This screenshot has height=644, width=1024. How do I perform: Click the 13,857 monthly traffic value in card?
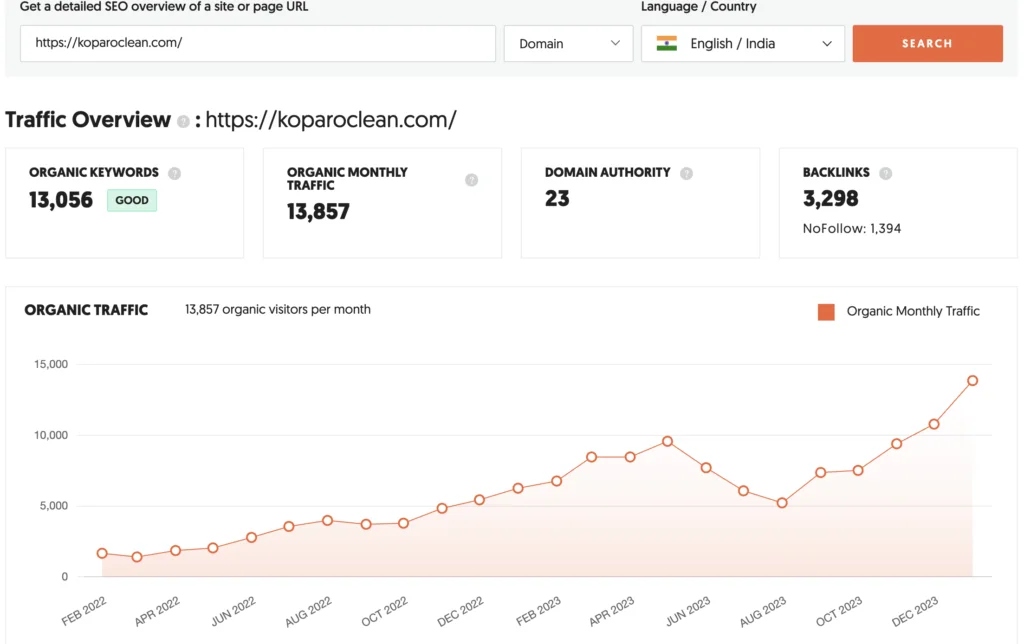318,212
